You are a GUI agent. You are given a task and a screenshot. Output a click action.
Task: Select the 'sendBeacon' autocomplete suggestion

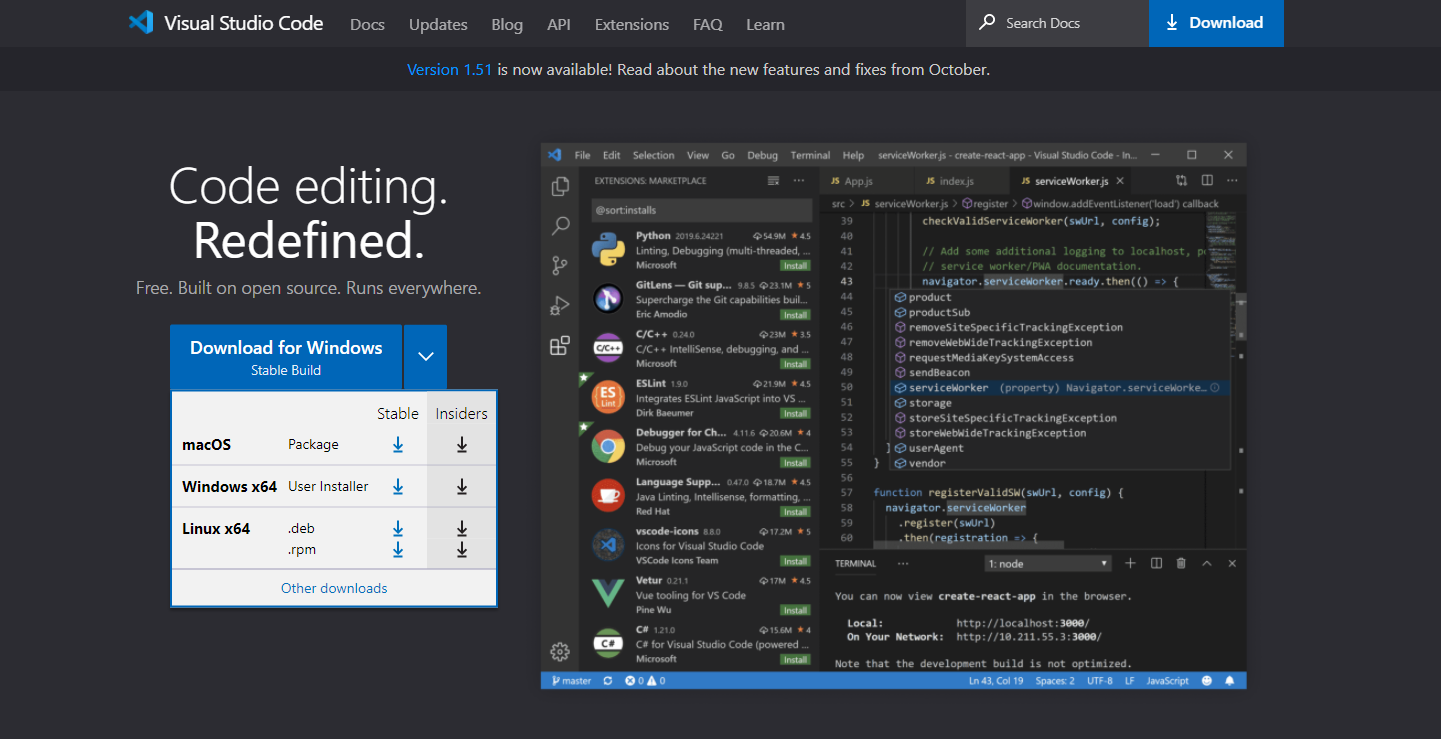pyautogui.click(x=939, y=373)
